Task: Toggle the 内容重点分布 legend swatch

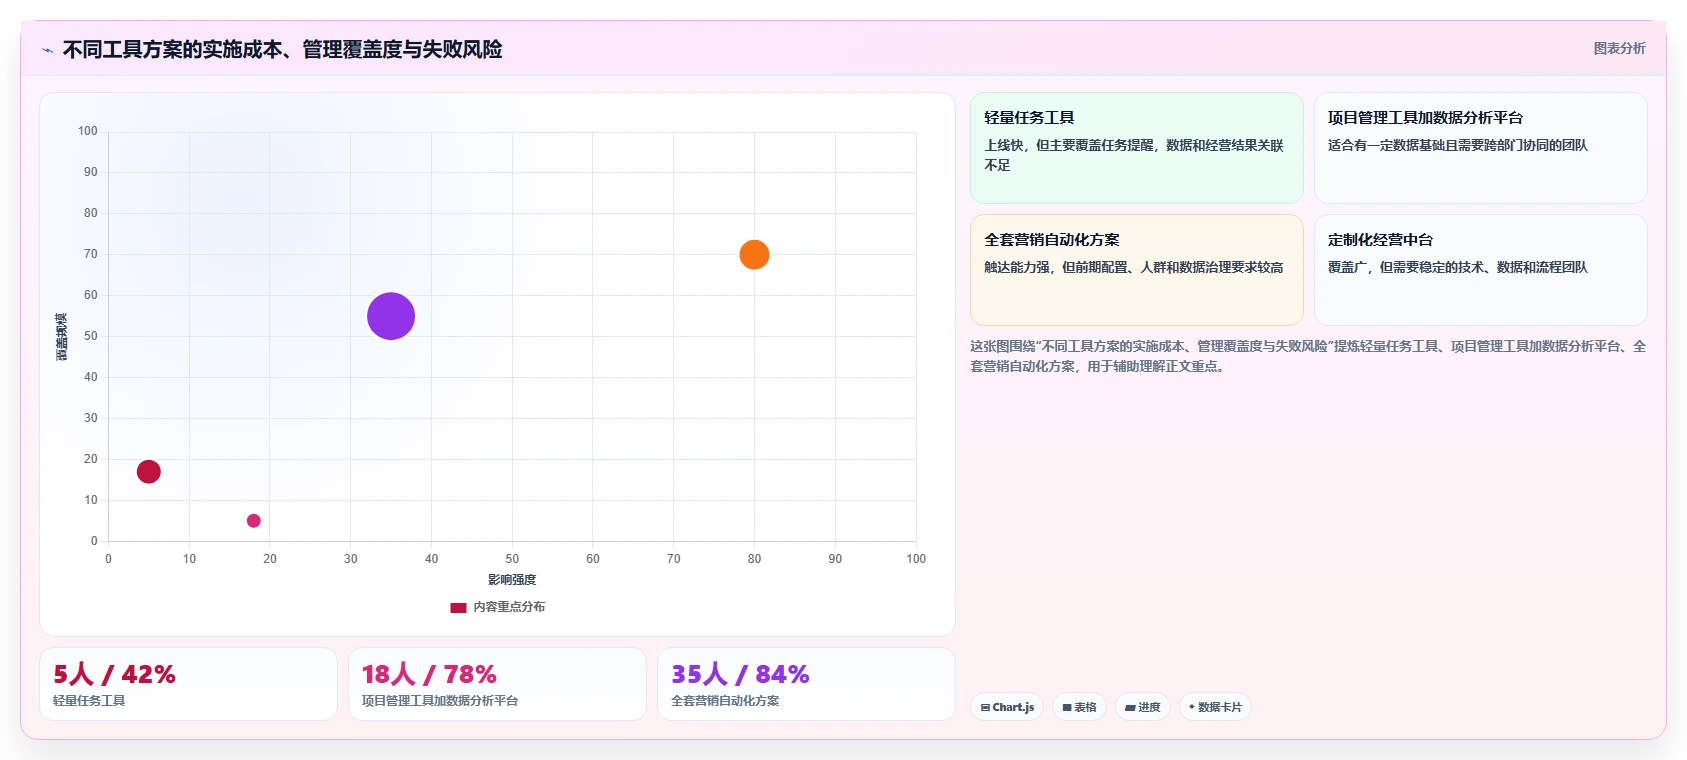Action: point(458,607)
